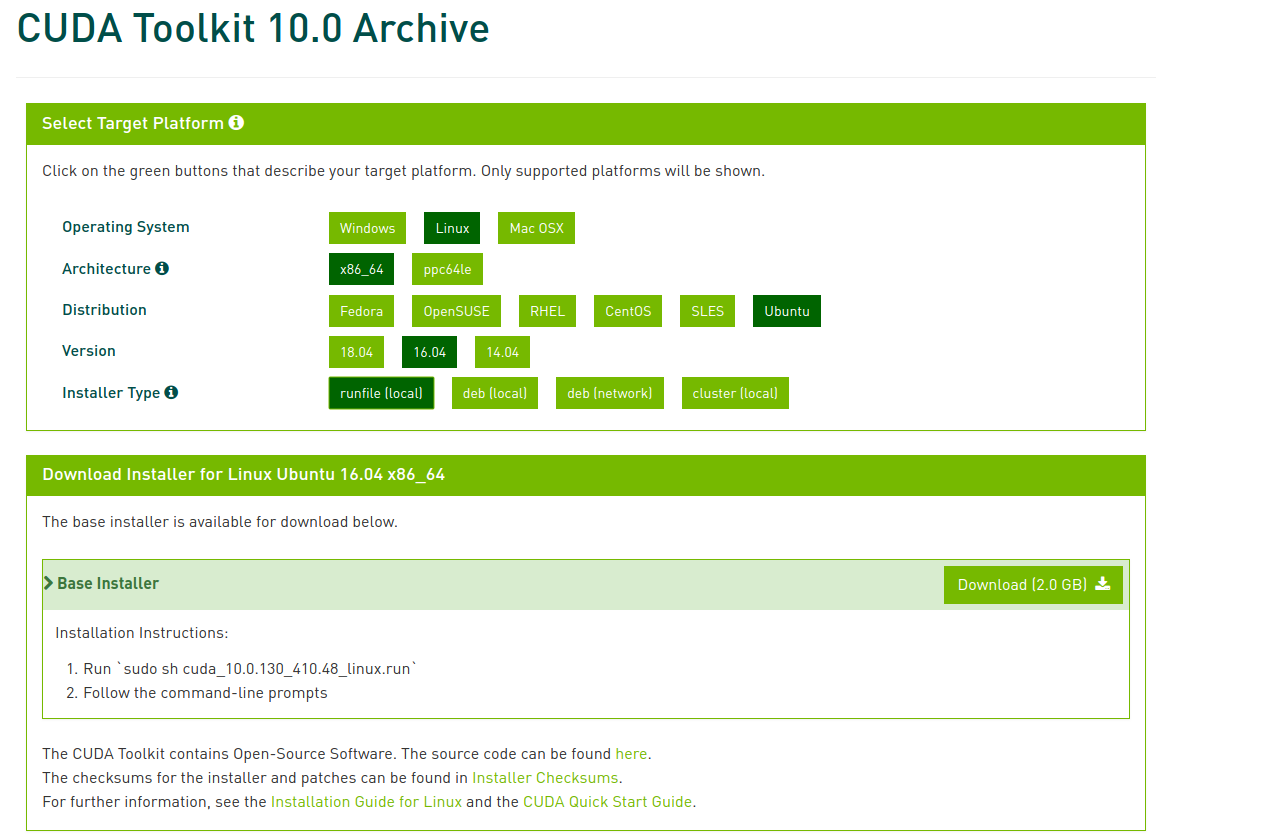Open Installation Guide for Linux link
1280x837 pixels.
(x=366, y=802)
